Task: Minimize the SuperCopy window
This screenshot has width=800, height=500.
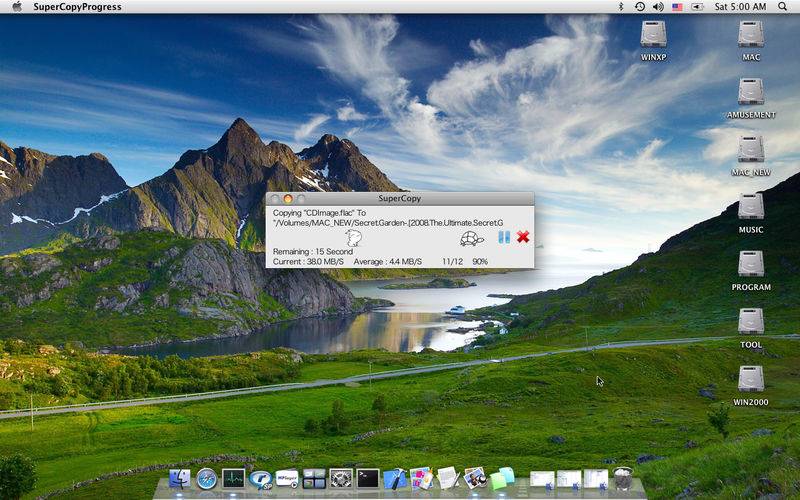Action: 288,199
